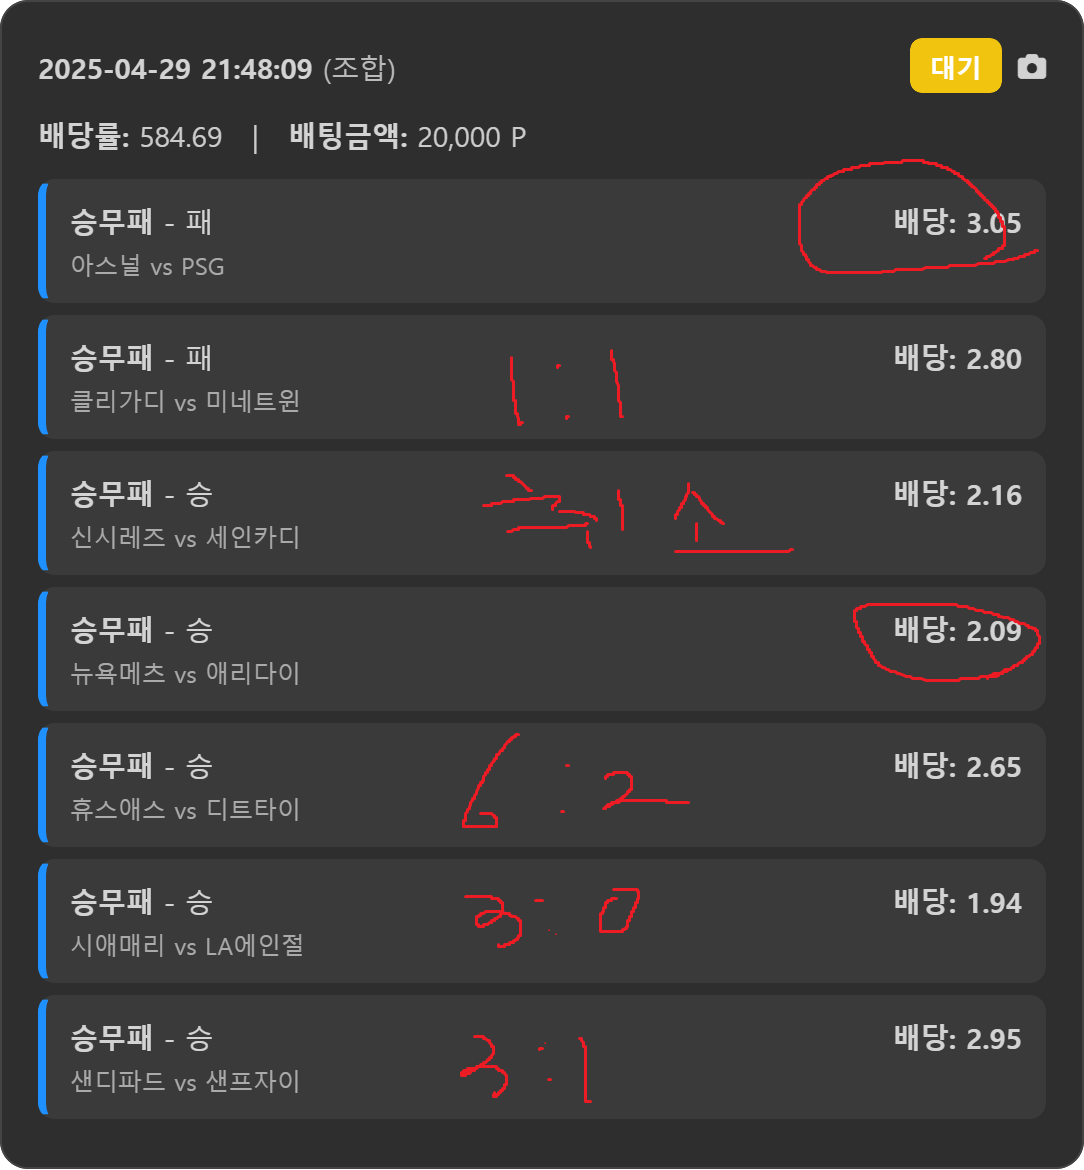The image size is (1084, 1170).
Task: Click the circled odds value 2.09
Action: tap(994, 631)
